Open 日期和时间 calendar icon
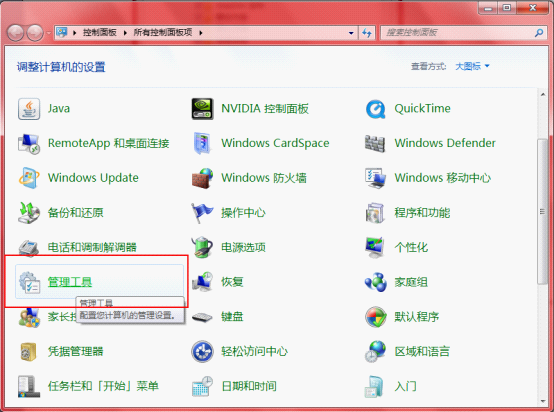554x412 pixels. click(x=202, y=386)
